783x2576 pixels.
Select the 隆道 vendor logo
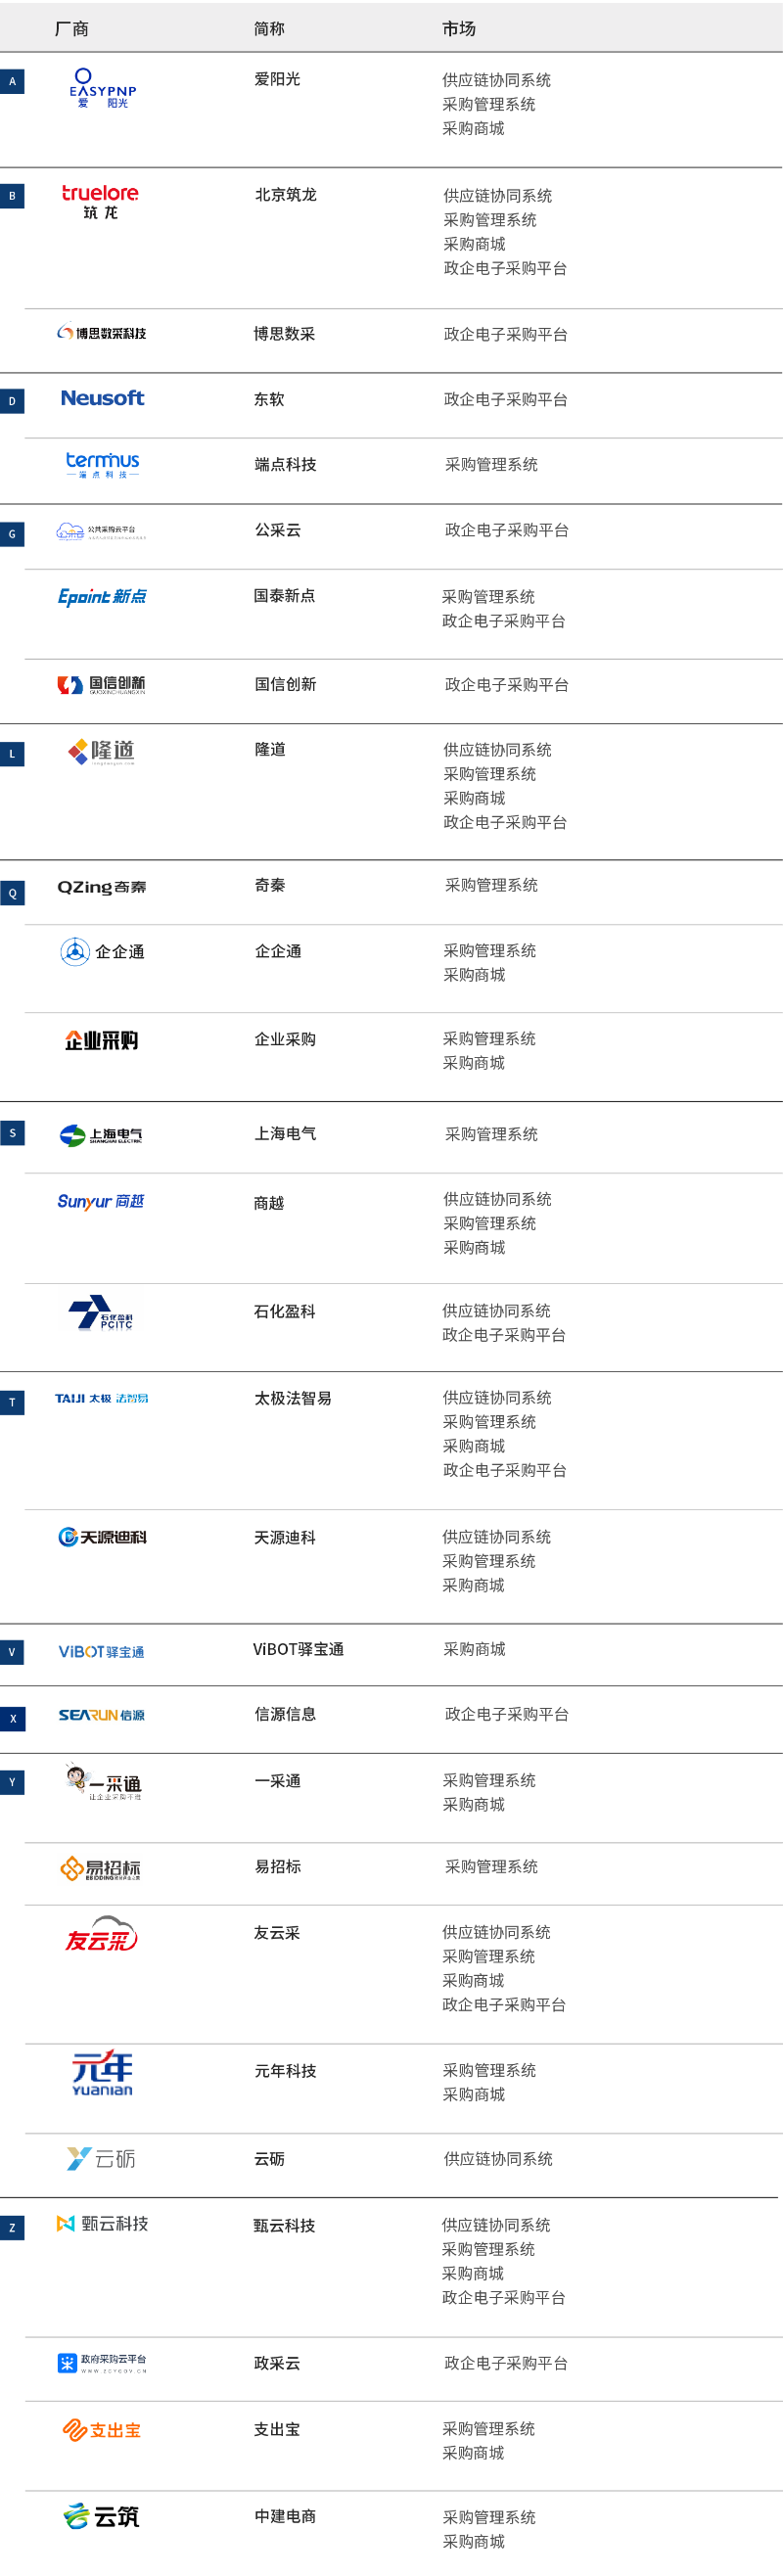[101, 751]
